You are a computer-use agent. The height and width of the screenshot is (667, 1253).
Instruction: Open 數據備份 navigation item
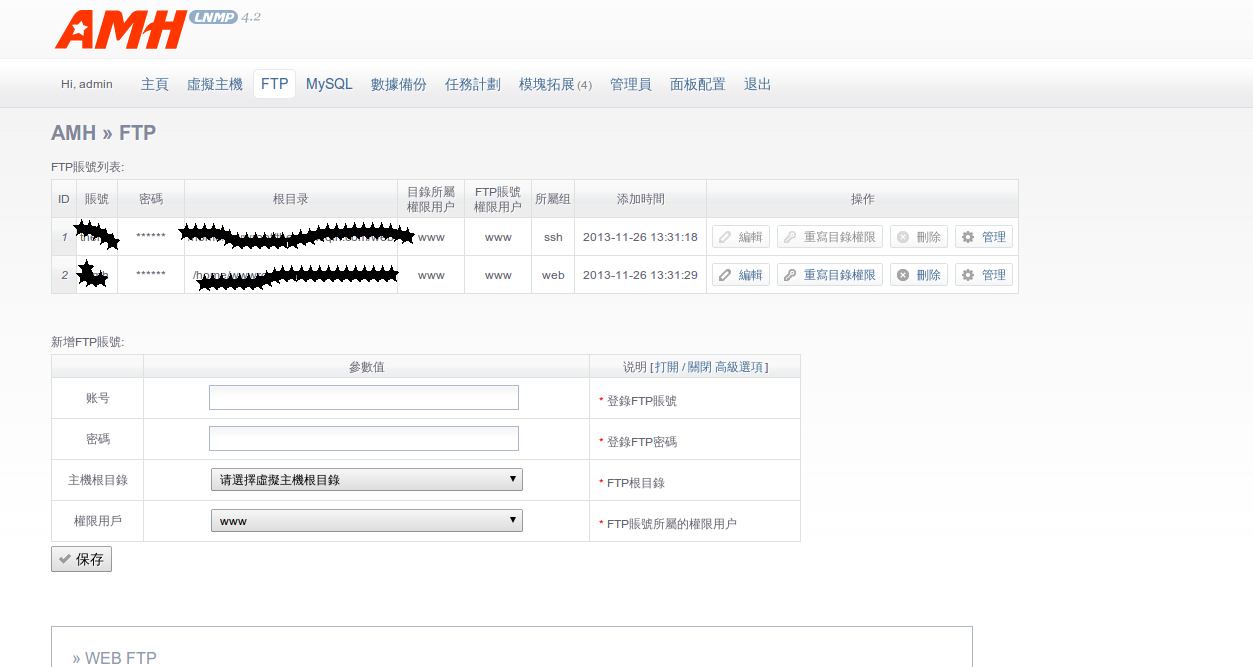pyautogui.click(x=399, y=85)
